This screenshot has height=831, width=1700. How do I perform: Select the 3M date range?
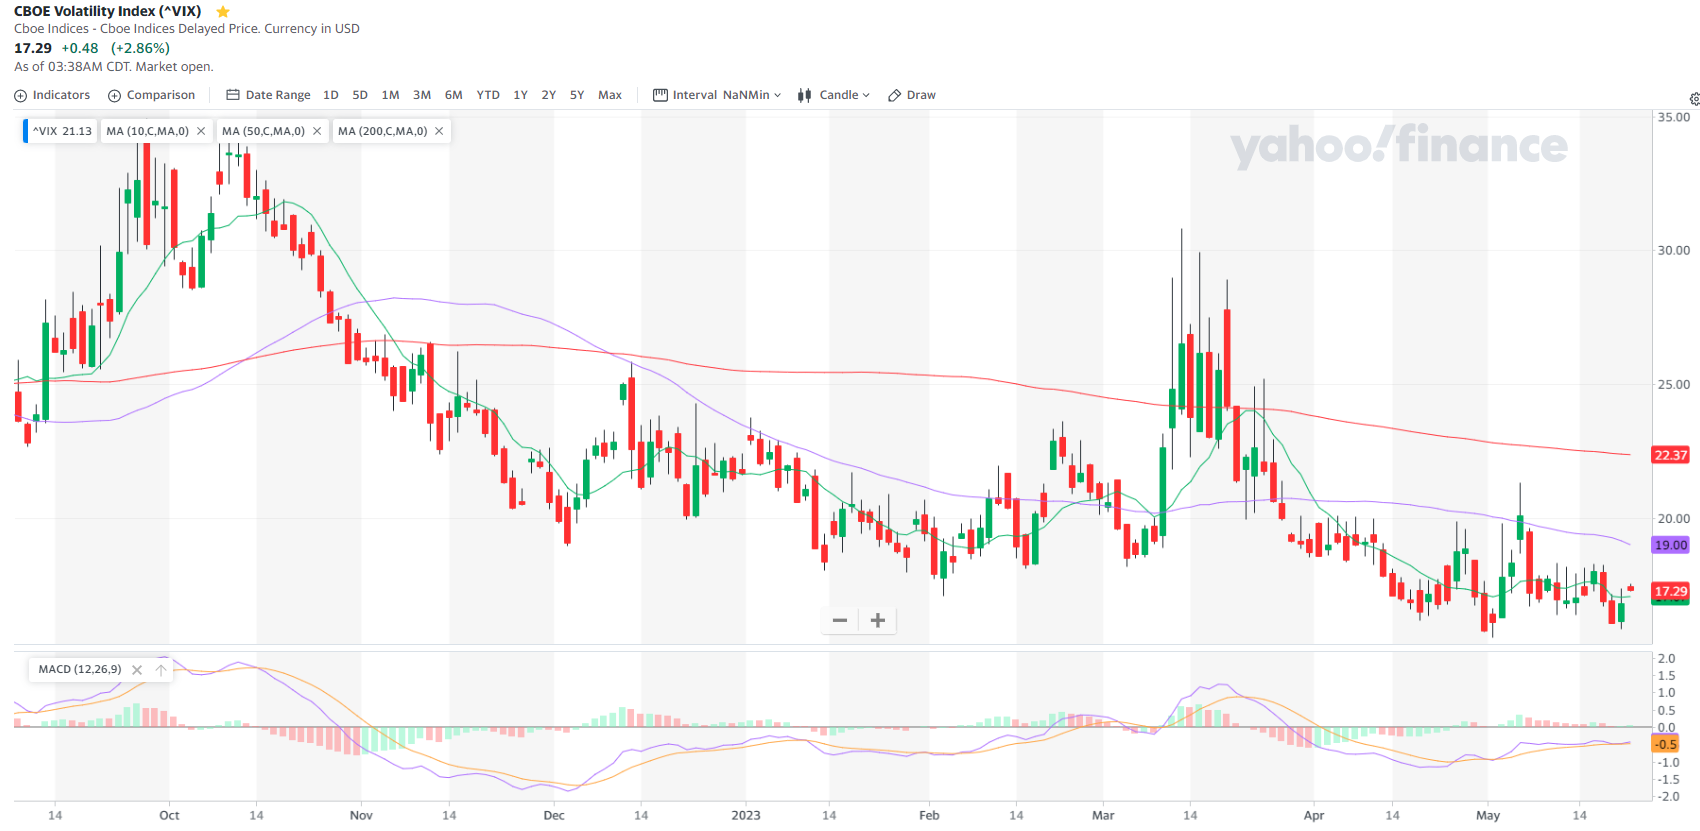(422, 95)
